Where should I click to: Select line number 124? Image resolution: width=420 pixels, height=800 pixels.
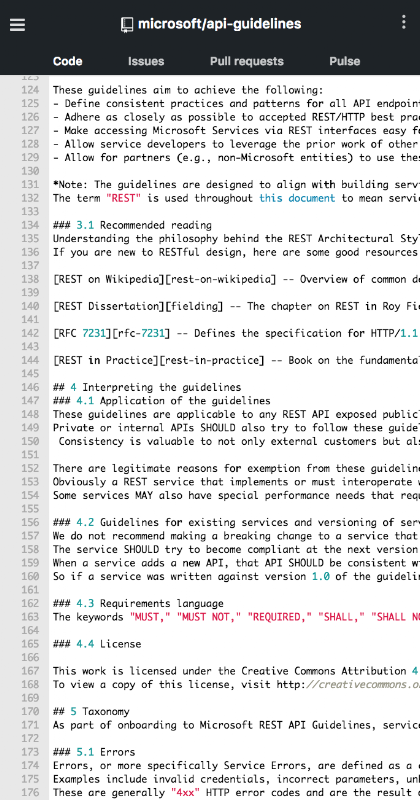(30, 90)
